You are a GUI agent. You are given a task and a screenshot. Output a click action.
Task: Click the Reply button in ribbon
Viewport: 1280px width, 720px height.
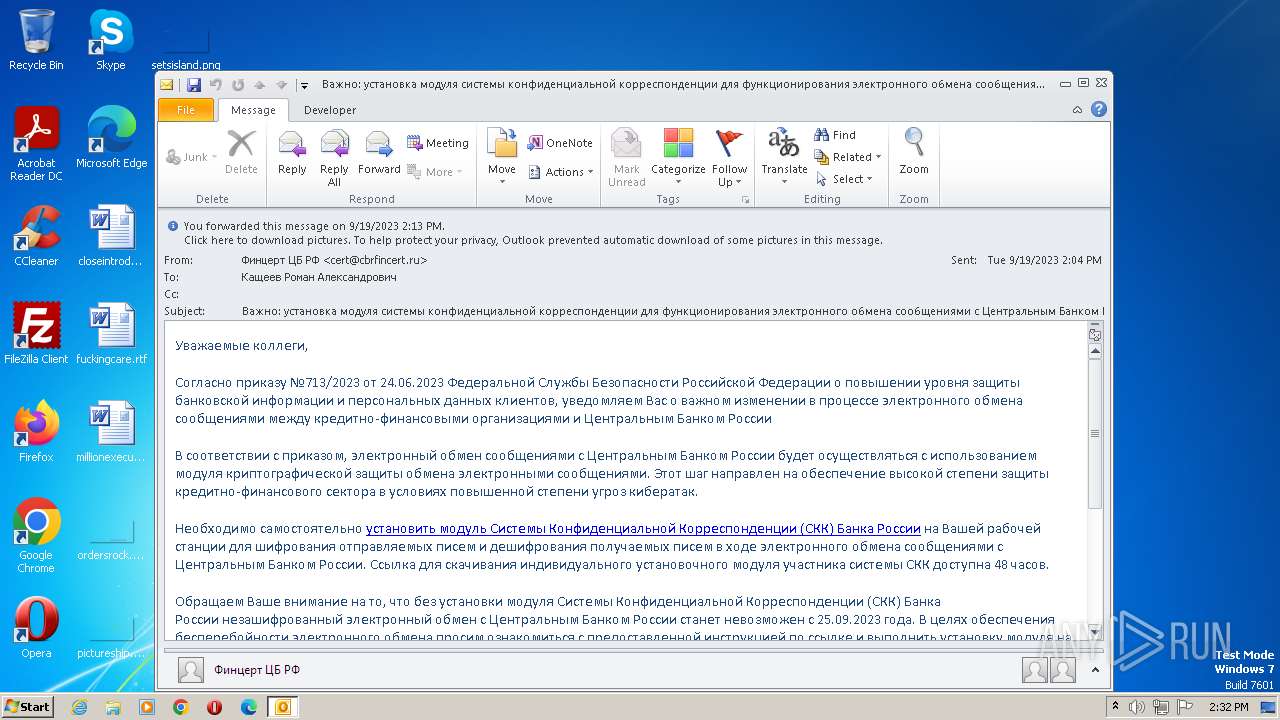292,156
